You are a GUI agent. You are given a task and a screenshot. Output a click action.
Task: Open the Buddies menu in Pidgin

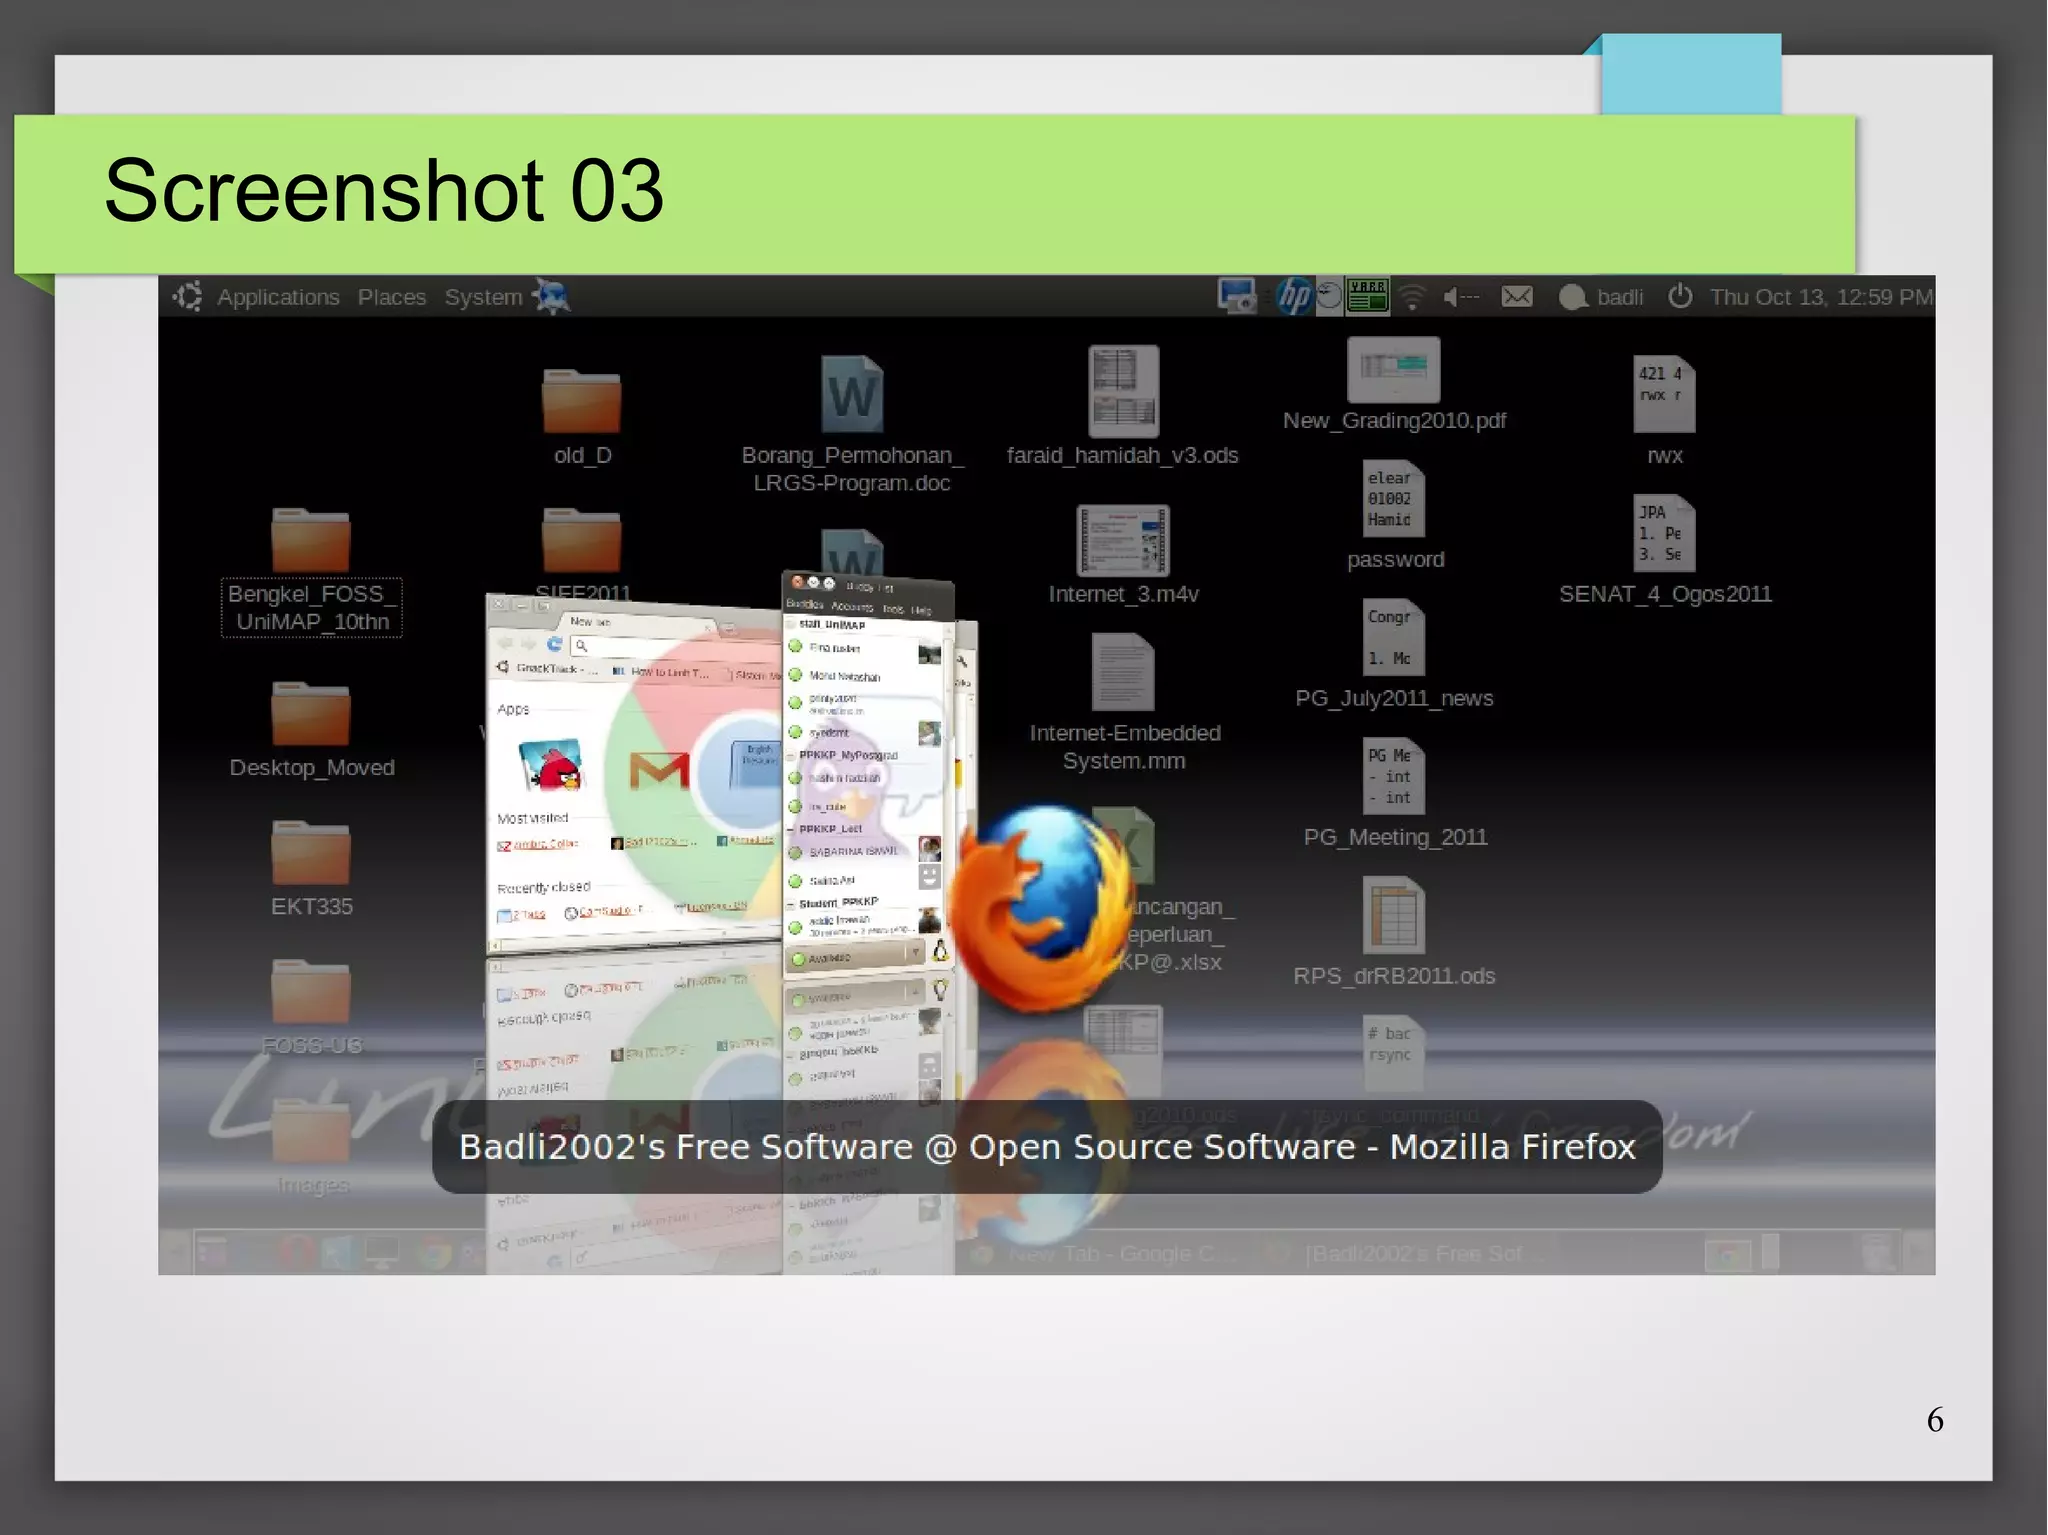click(804, 605)
